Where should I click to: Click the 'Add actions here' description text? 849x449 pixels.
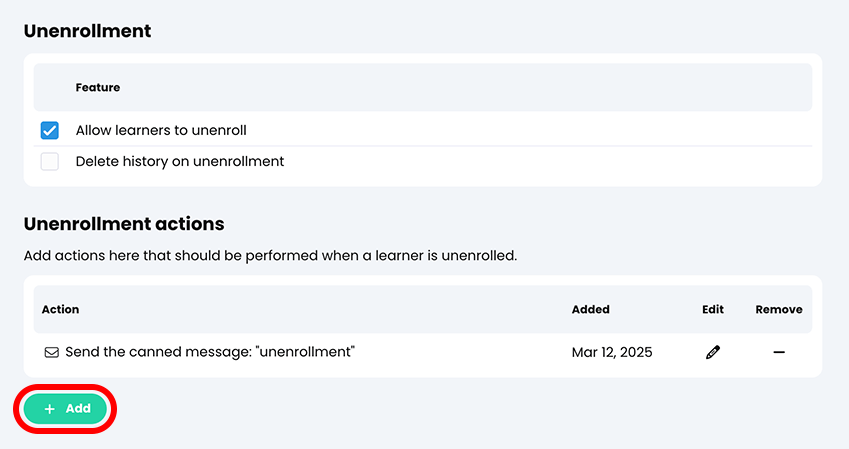click(270, 256)
